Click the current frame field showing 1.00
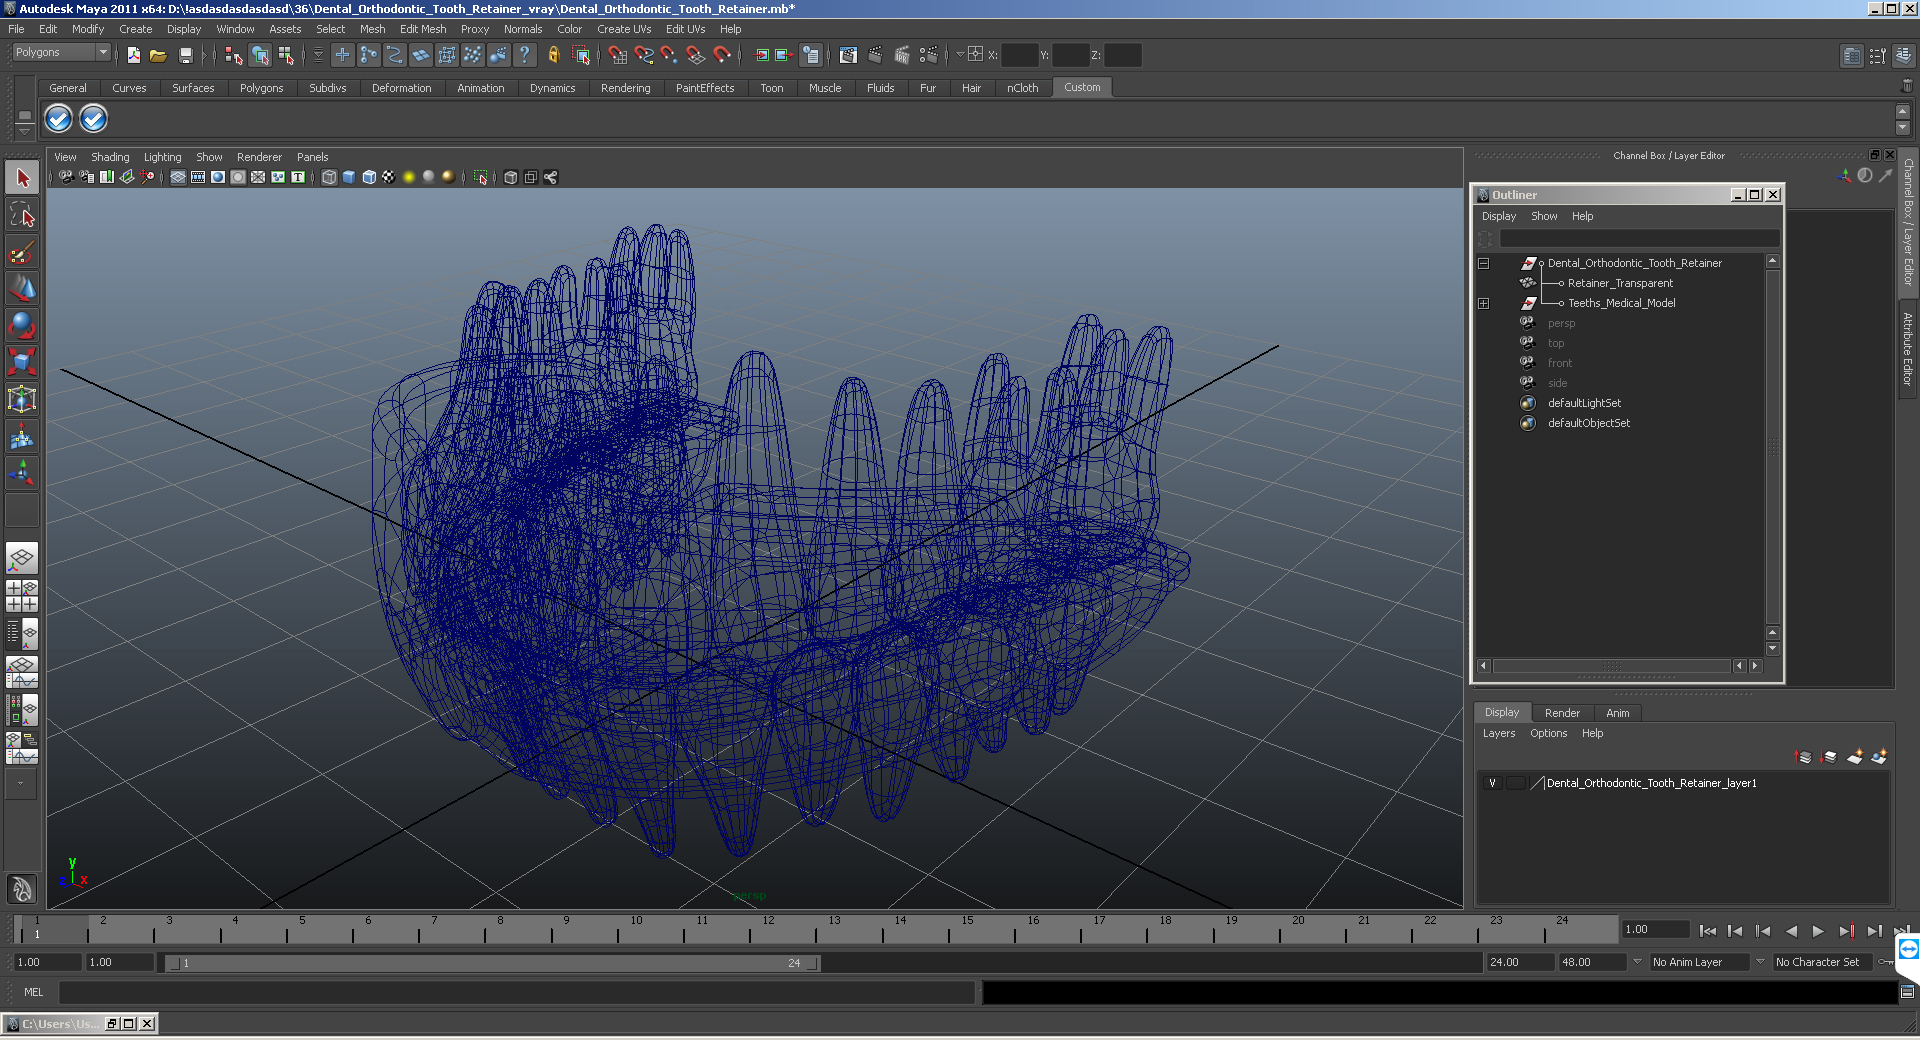 point(1656,929)
